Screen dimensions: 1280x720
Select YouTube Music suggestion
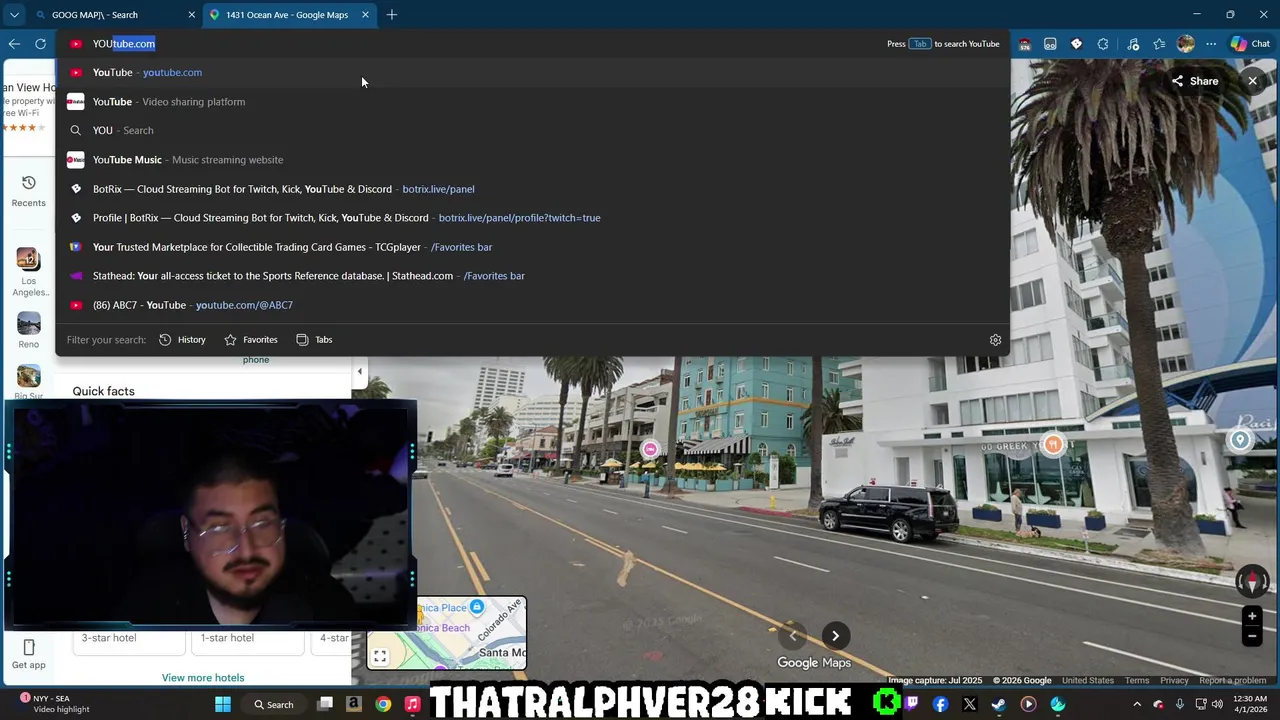click(x=532, y=159)
